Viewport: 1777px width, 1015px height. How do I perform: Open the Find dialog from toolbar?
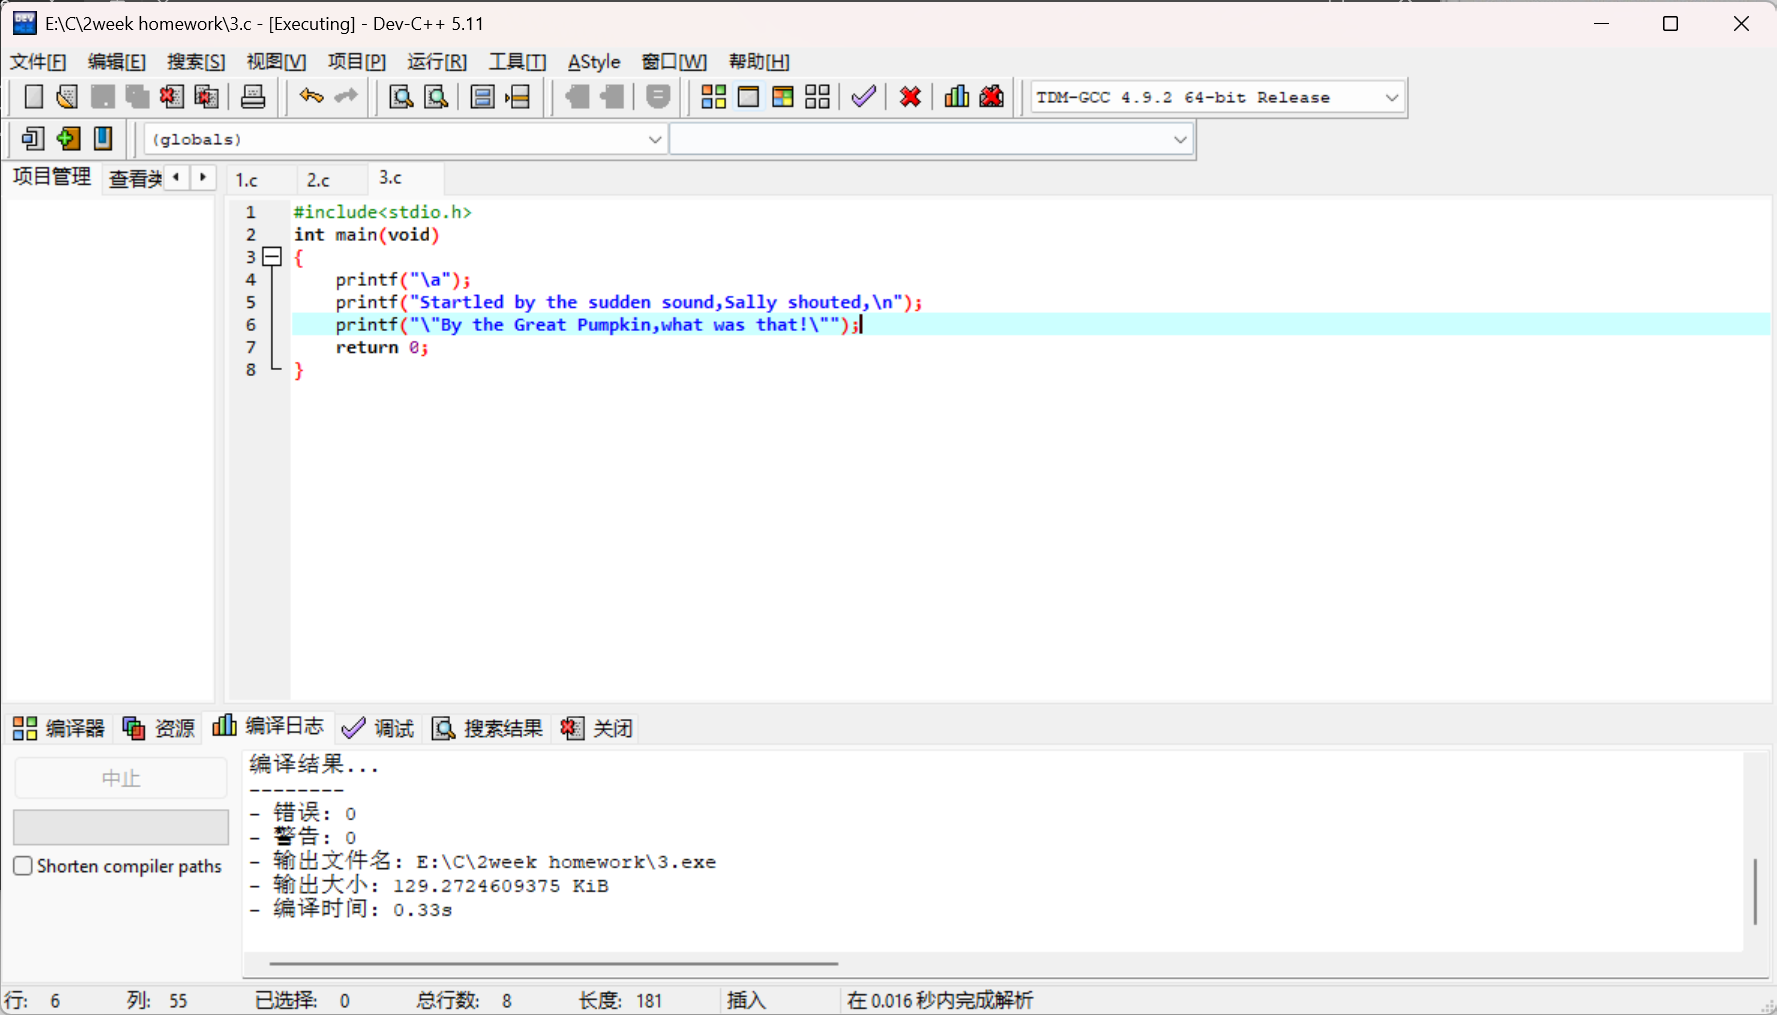point(401,97)
